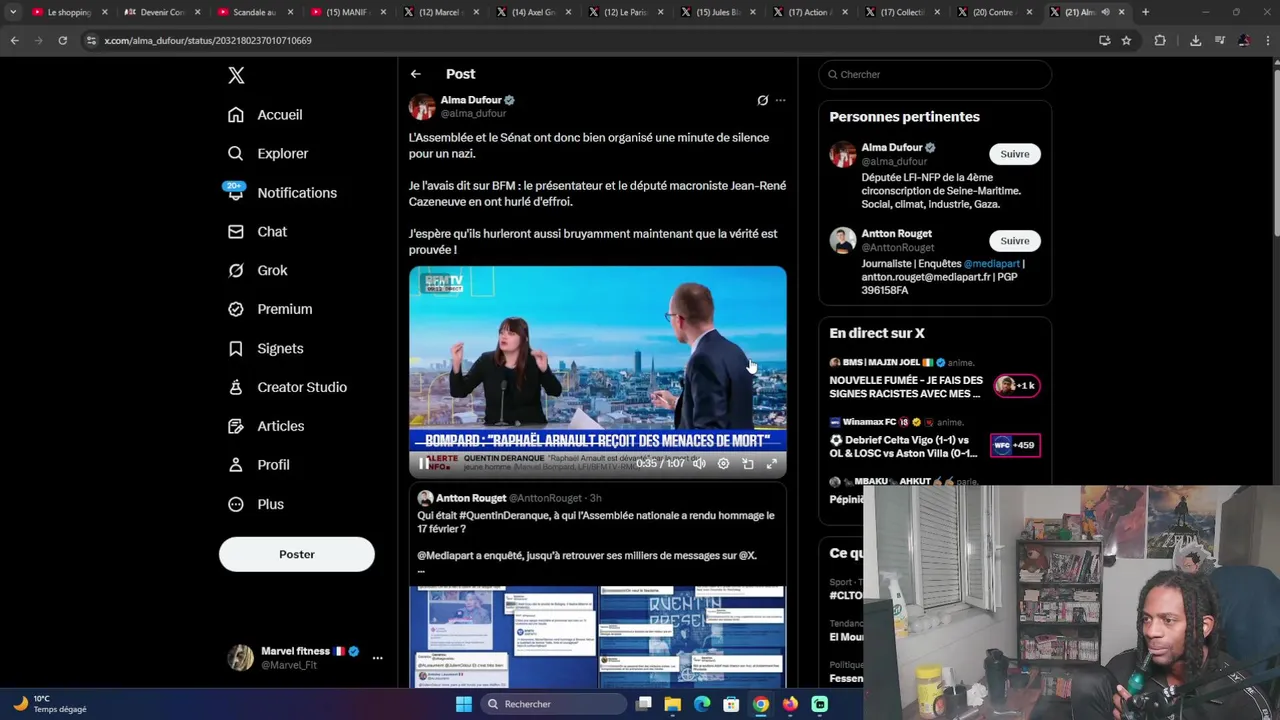The height and width of the screenshot is (720, 1280).
Task: Click the @mediapart mention link
Action: pyautogui.click(x=992, y=264)
